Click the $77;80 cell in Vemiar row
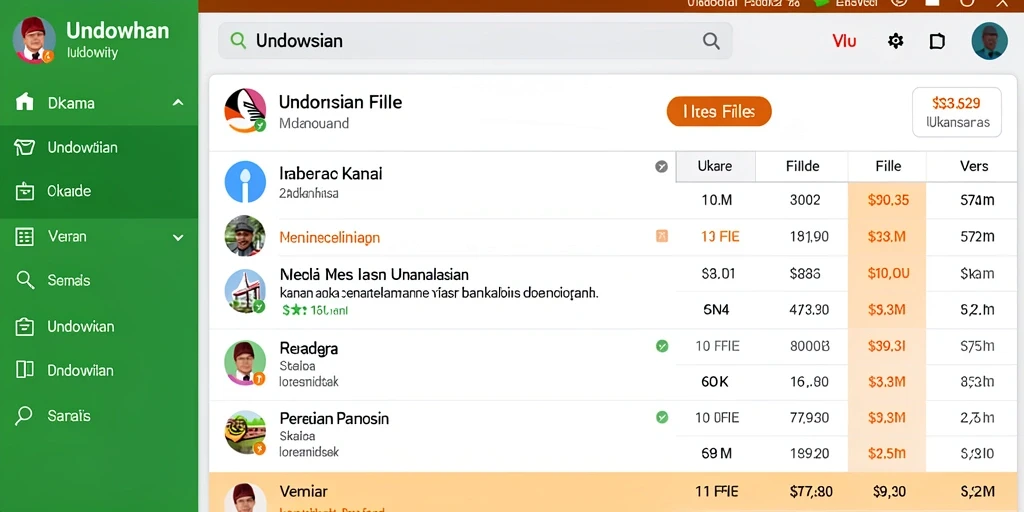 [x=810, y=491]
